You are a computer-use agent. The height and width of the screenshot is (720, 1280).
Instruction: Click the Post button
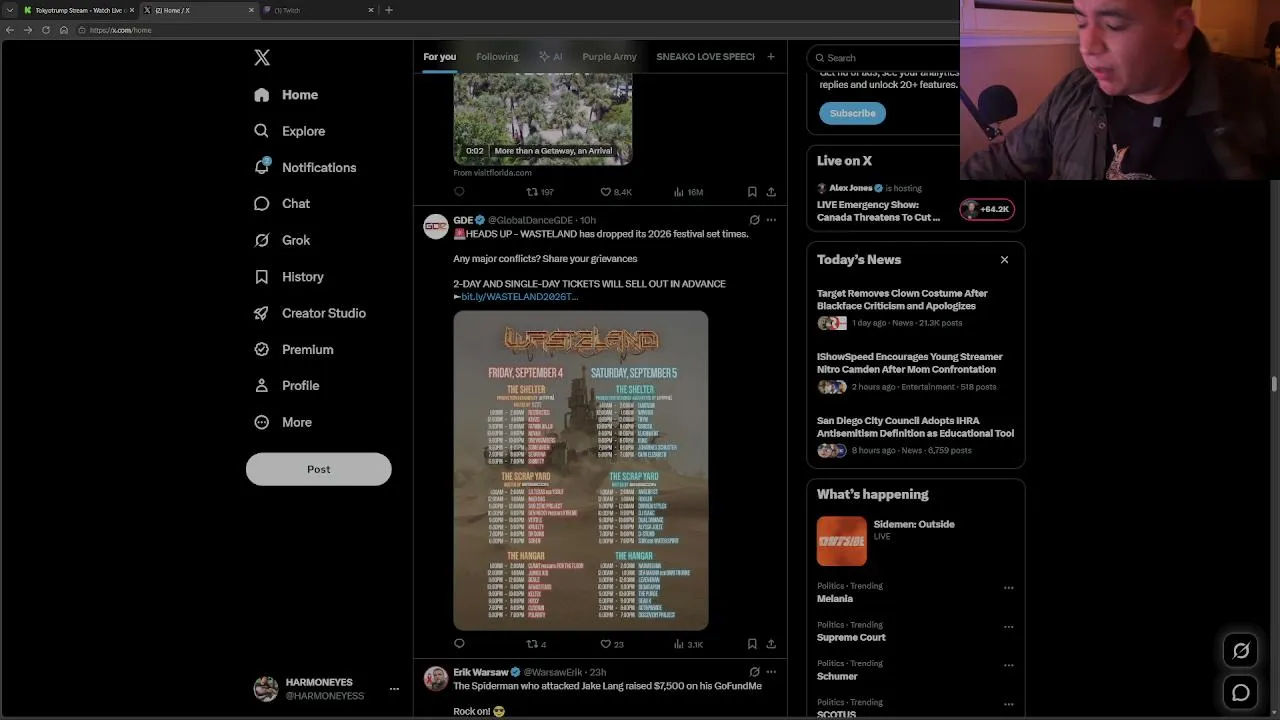click(318, 469)
